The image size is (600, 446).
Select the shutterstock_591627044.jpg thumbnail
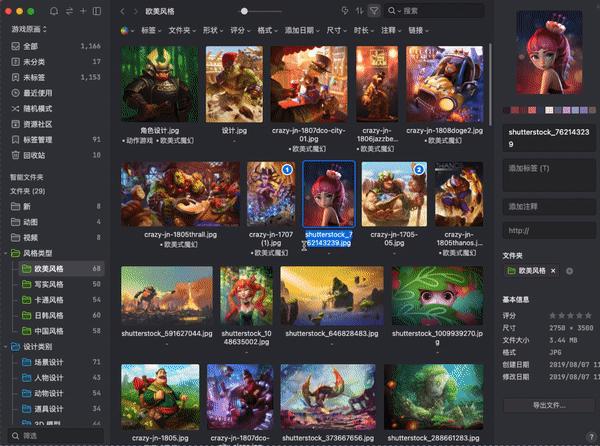tap(167, 296)
